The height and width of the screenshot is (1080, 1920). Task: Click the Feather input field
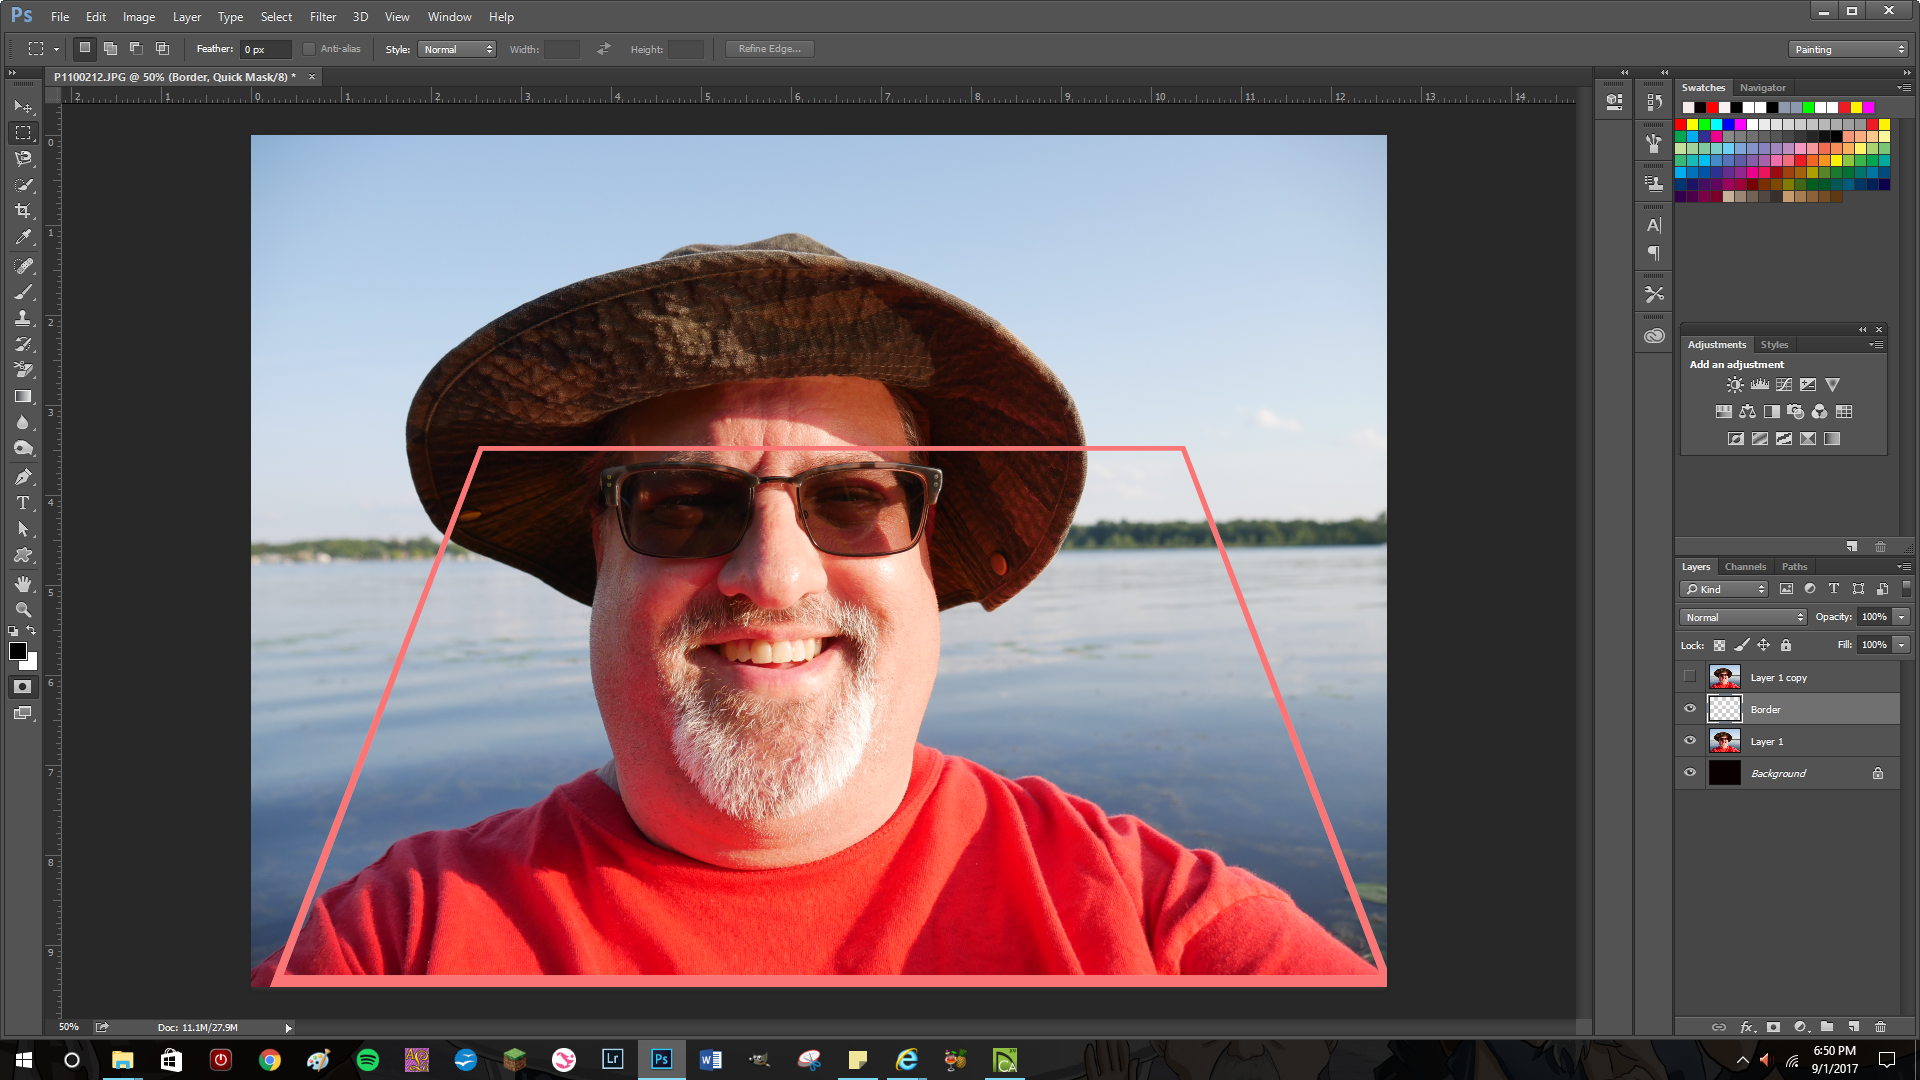[265, 49]
